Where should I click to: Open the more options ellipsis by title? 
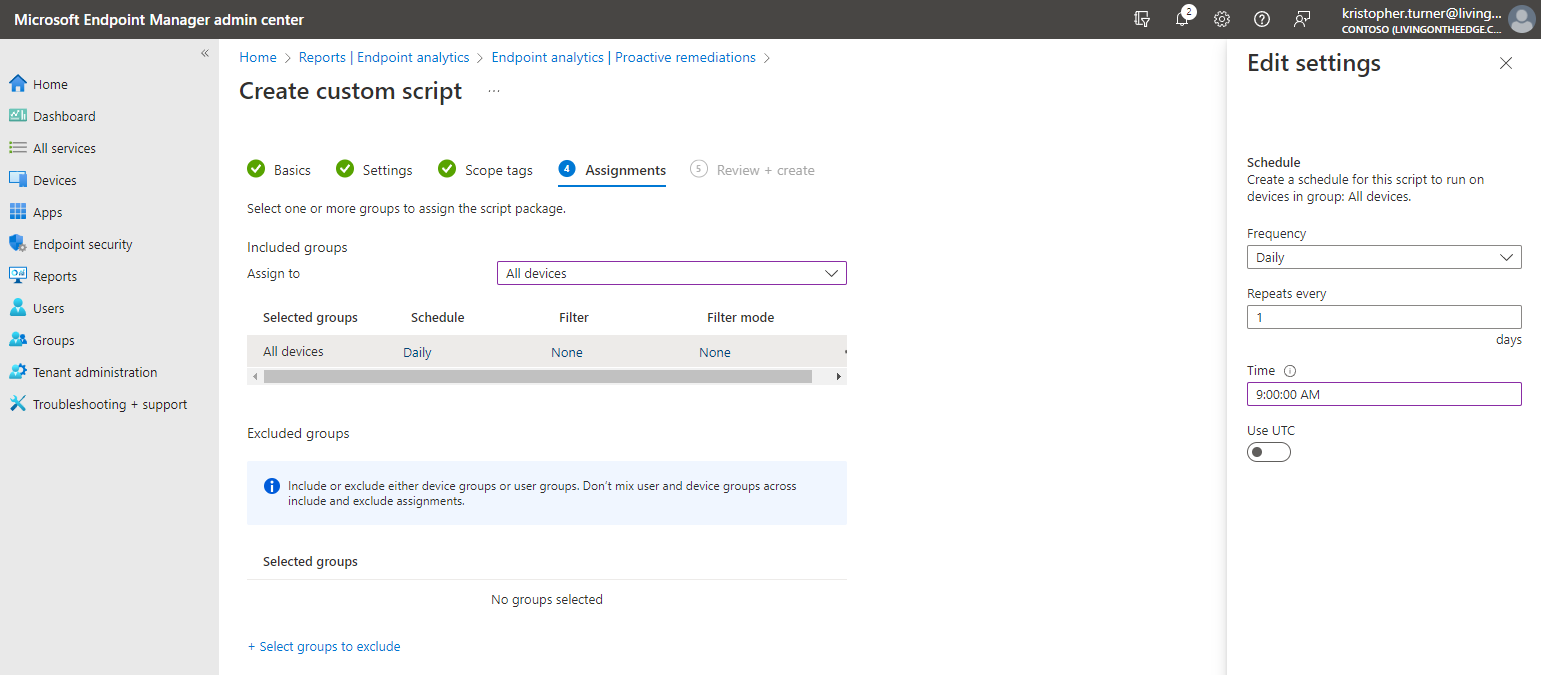coord(494,91)
